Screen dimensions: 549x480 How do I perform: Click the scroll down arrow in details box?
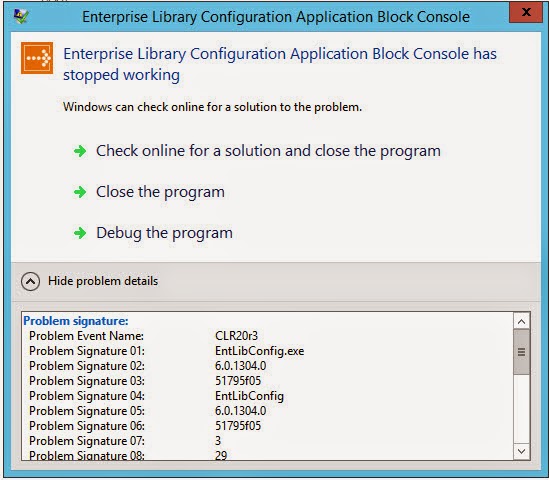click(521, 451)
